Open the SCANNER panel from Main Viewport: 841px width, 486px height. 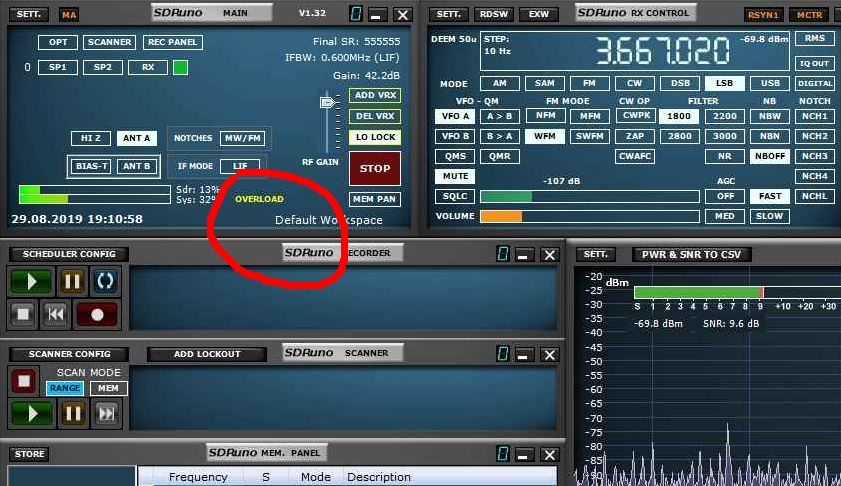click(109, 42)
